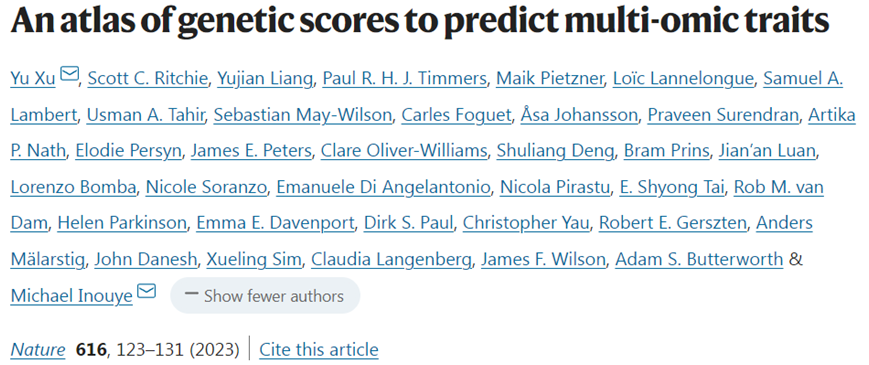The image size is (869, 365).
Task: Open John Danesh author link
Action: (x=146, y=259)
